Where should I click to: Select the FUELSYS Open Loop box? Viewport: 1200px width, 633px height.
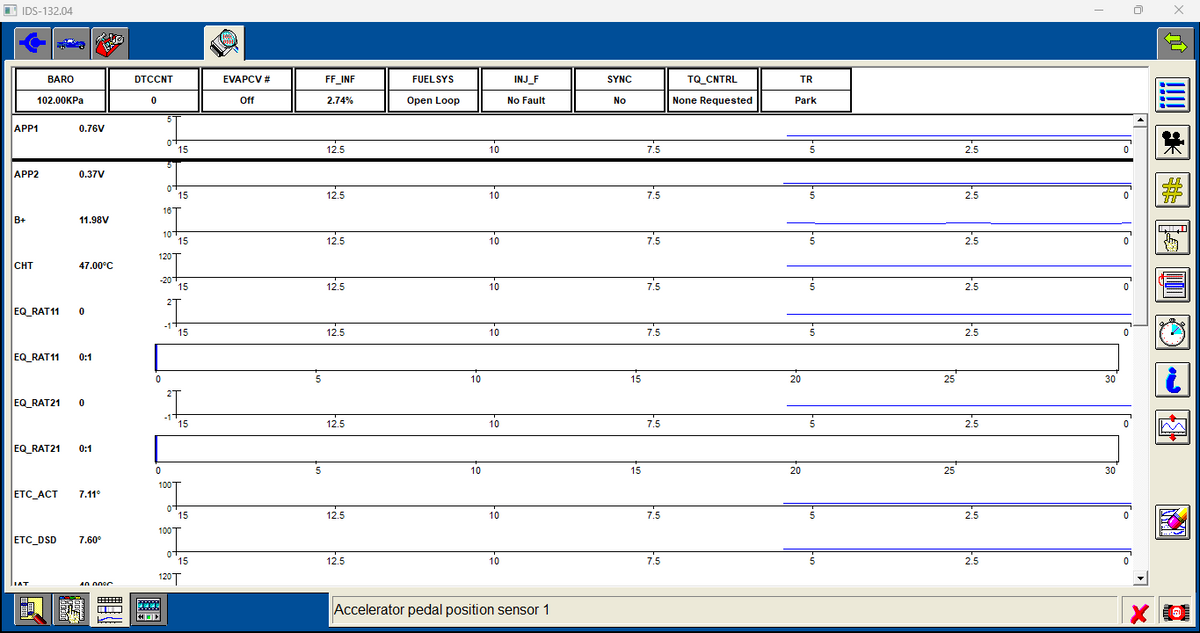tap(433, 90)
